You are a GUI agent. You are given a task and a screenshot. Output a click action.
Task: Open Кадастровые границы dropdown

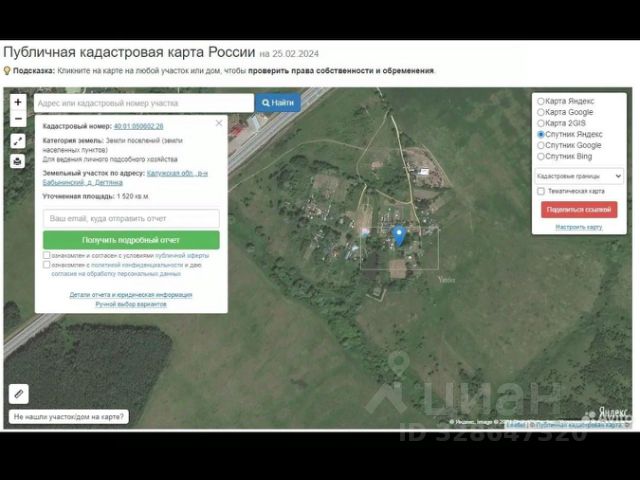[579, 176]
